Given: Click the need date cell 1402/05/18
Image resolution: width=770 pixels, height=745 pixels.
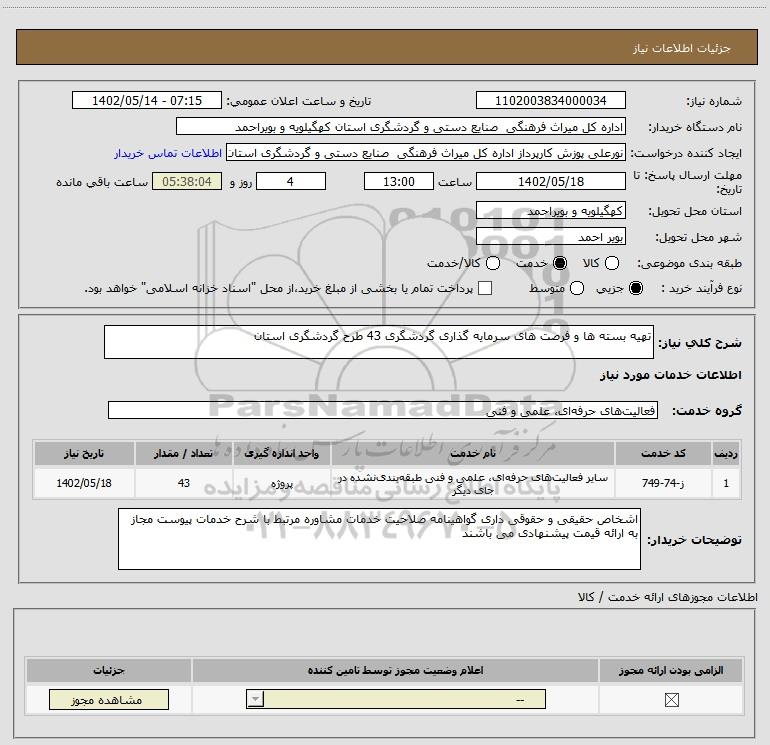Looking at the screenshot, I should 84,483.
